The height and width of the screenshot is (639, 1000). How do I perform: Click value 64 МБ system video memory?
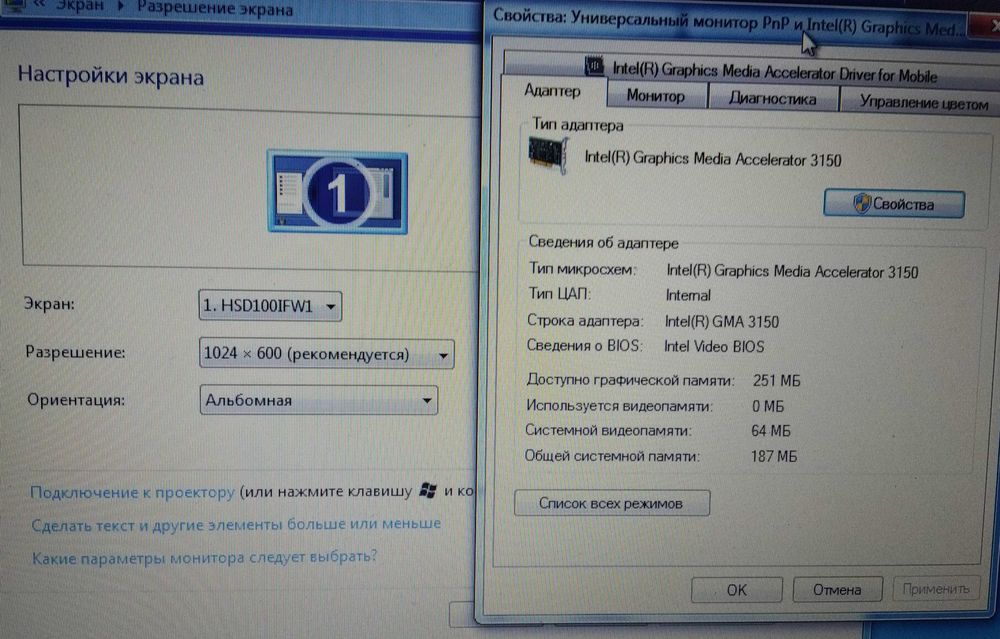point(770,431)
